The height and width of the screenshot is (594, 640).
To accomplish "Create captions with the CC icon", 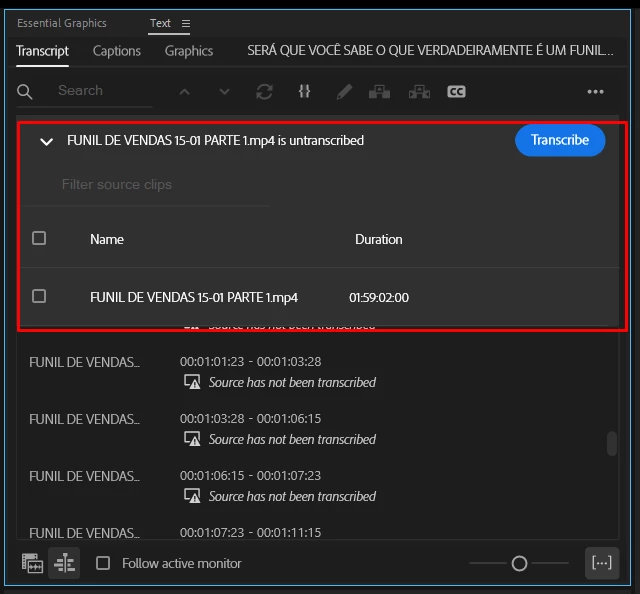I will point(456,92).
